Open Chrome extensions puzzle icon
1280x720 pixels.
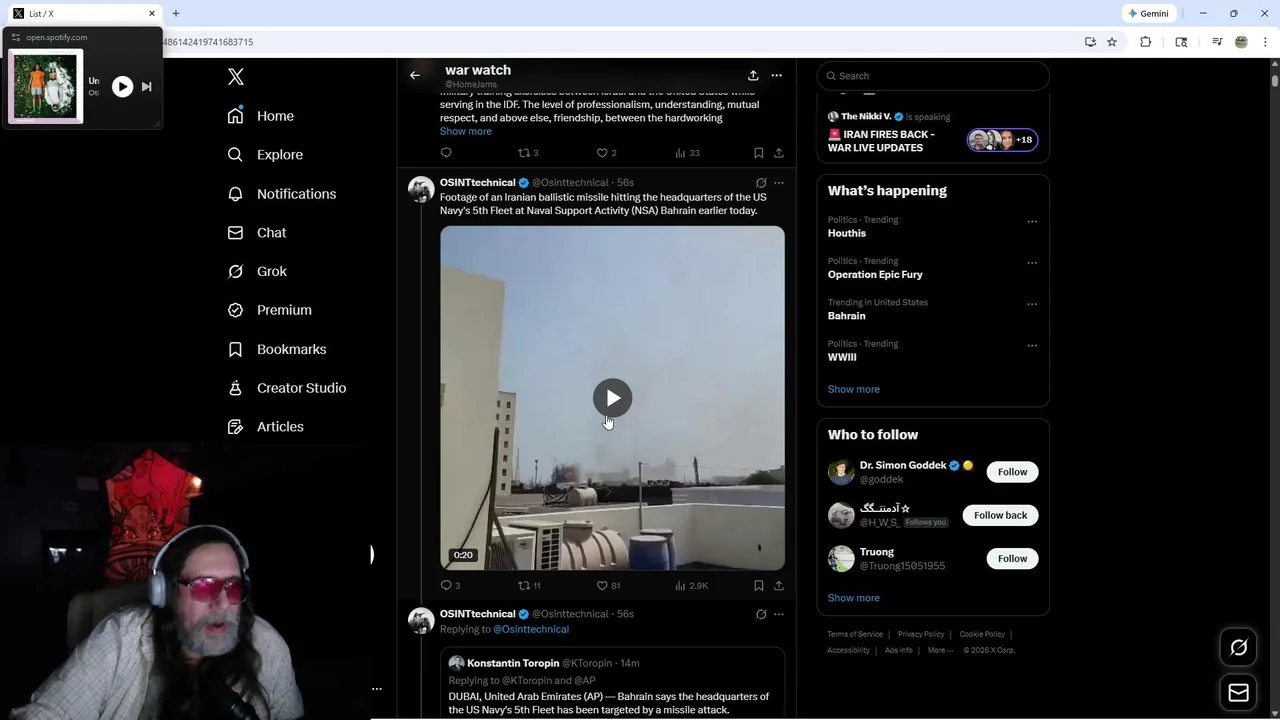(x=1146, y=42)
